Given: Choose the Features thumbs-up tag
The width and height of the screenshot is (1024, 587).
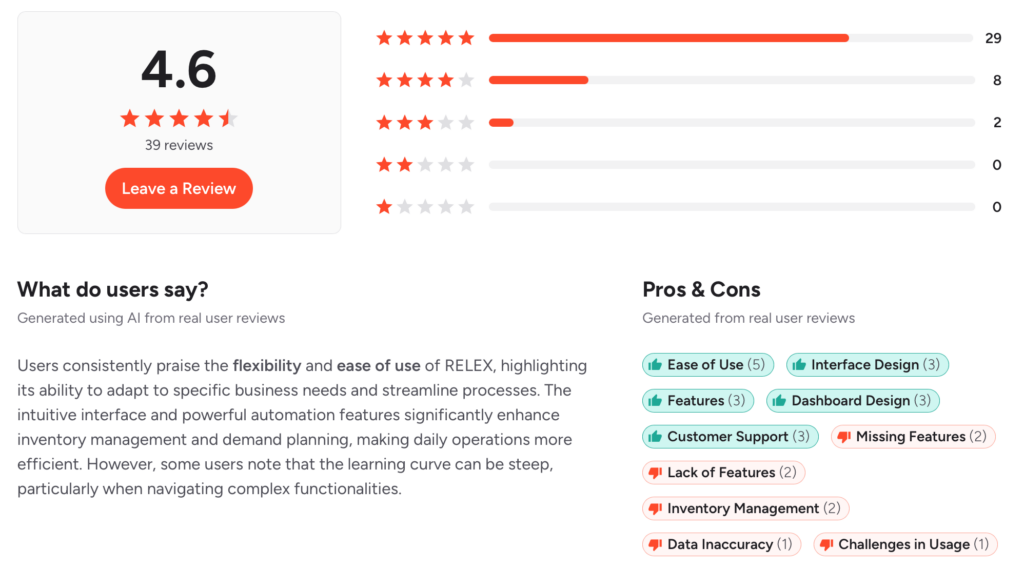Looking at the screenshot, I should (x=698, y=400).
